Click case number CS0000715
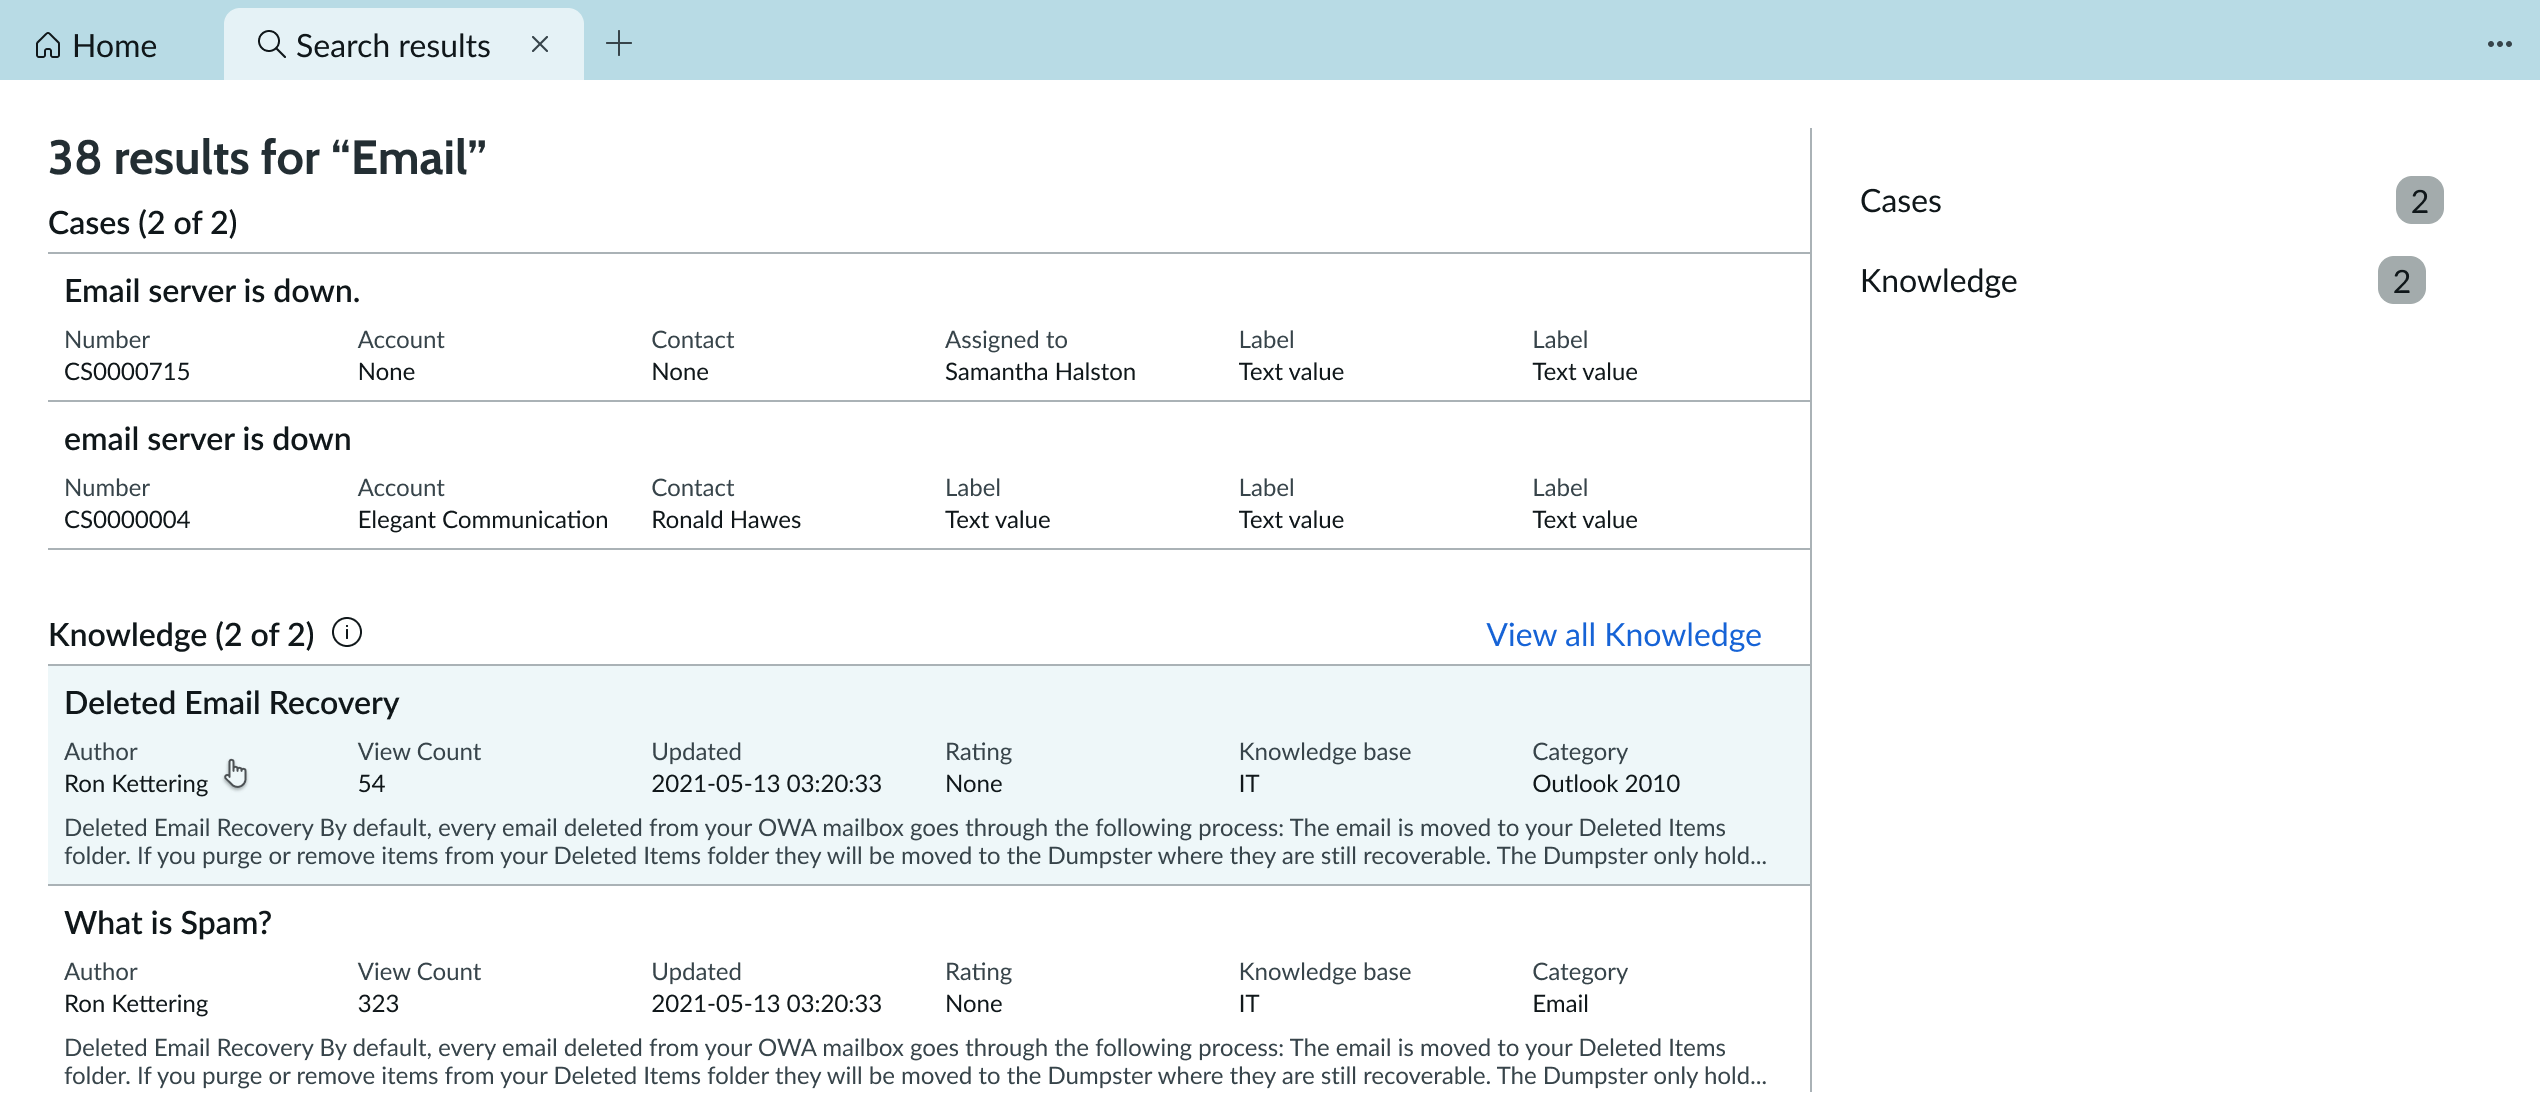The image size is (2540, 1102). (x=127, y=372)
